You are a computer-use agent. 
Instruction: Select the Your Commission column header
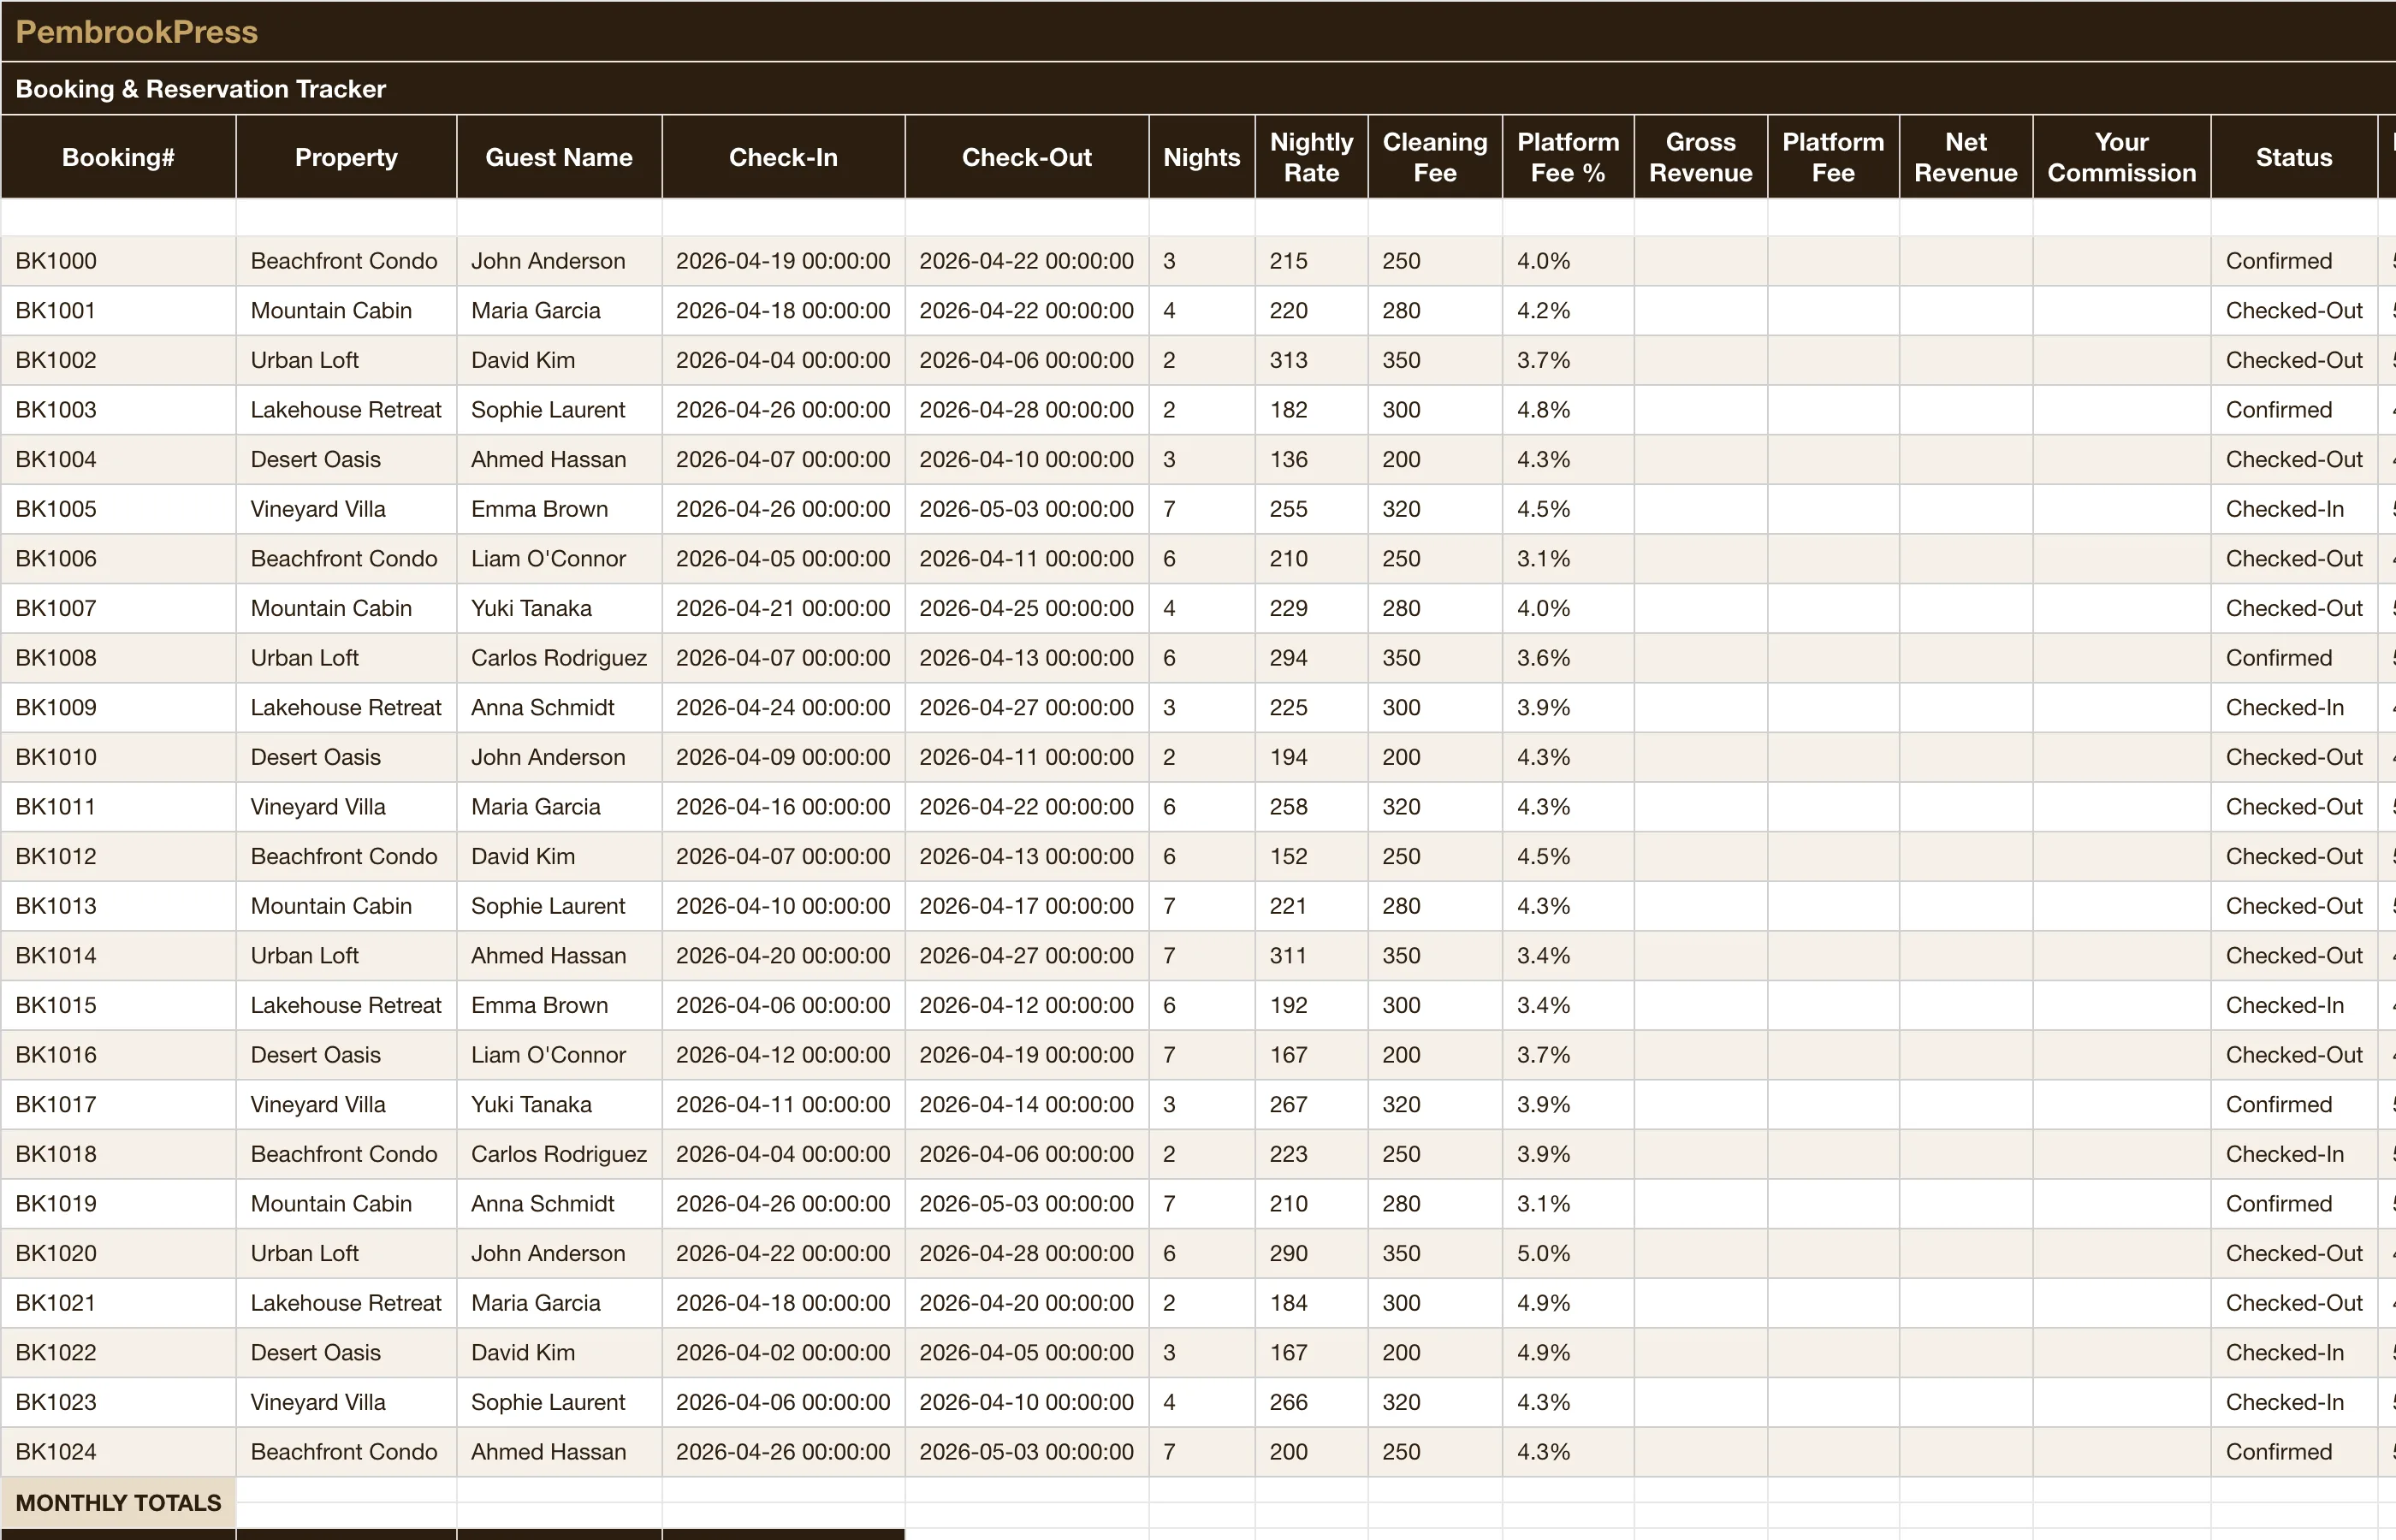point(2121,157)
